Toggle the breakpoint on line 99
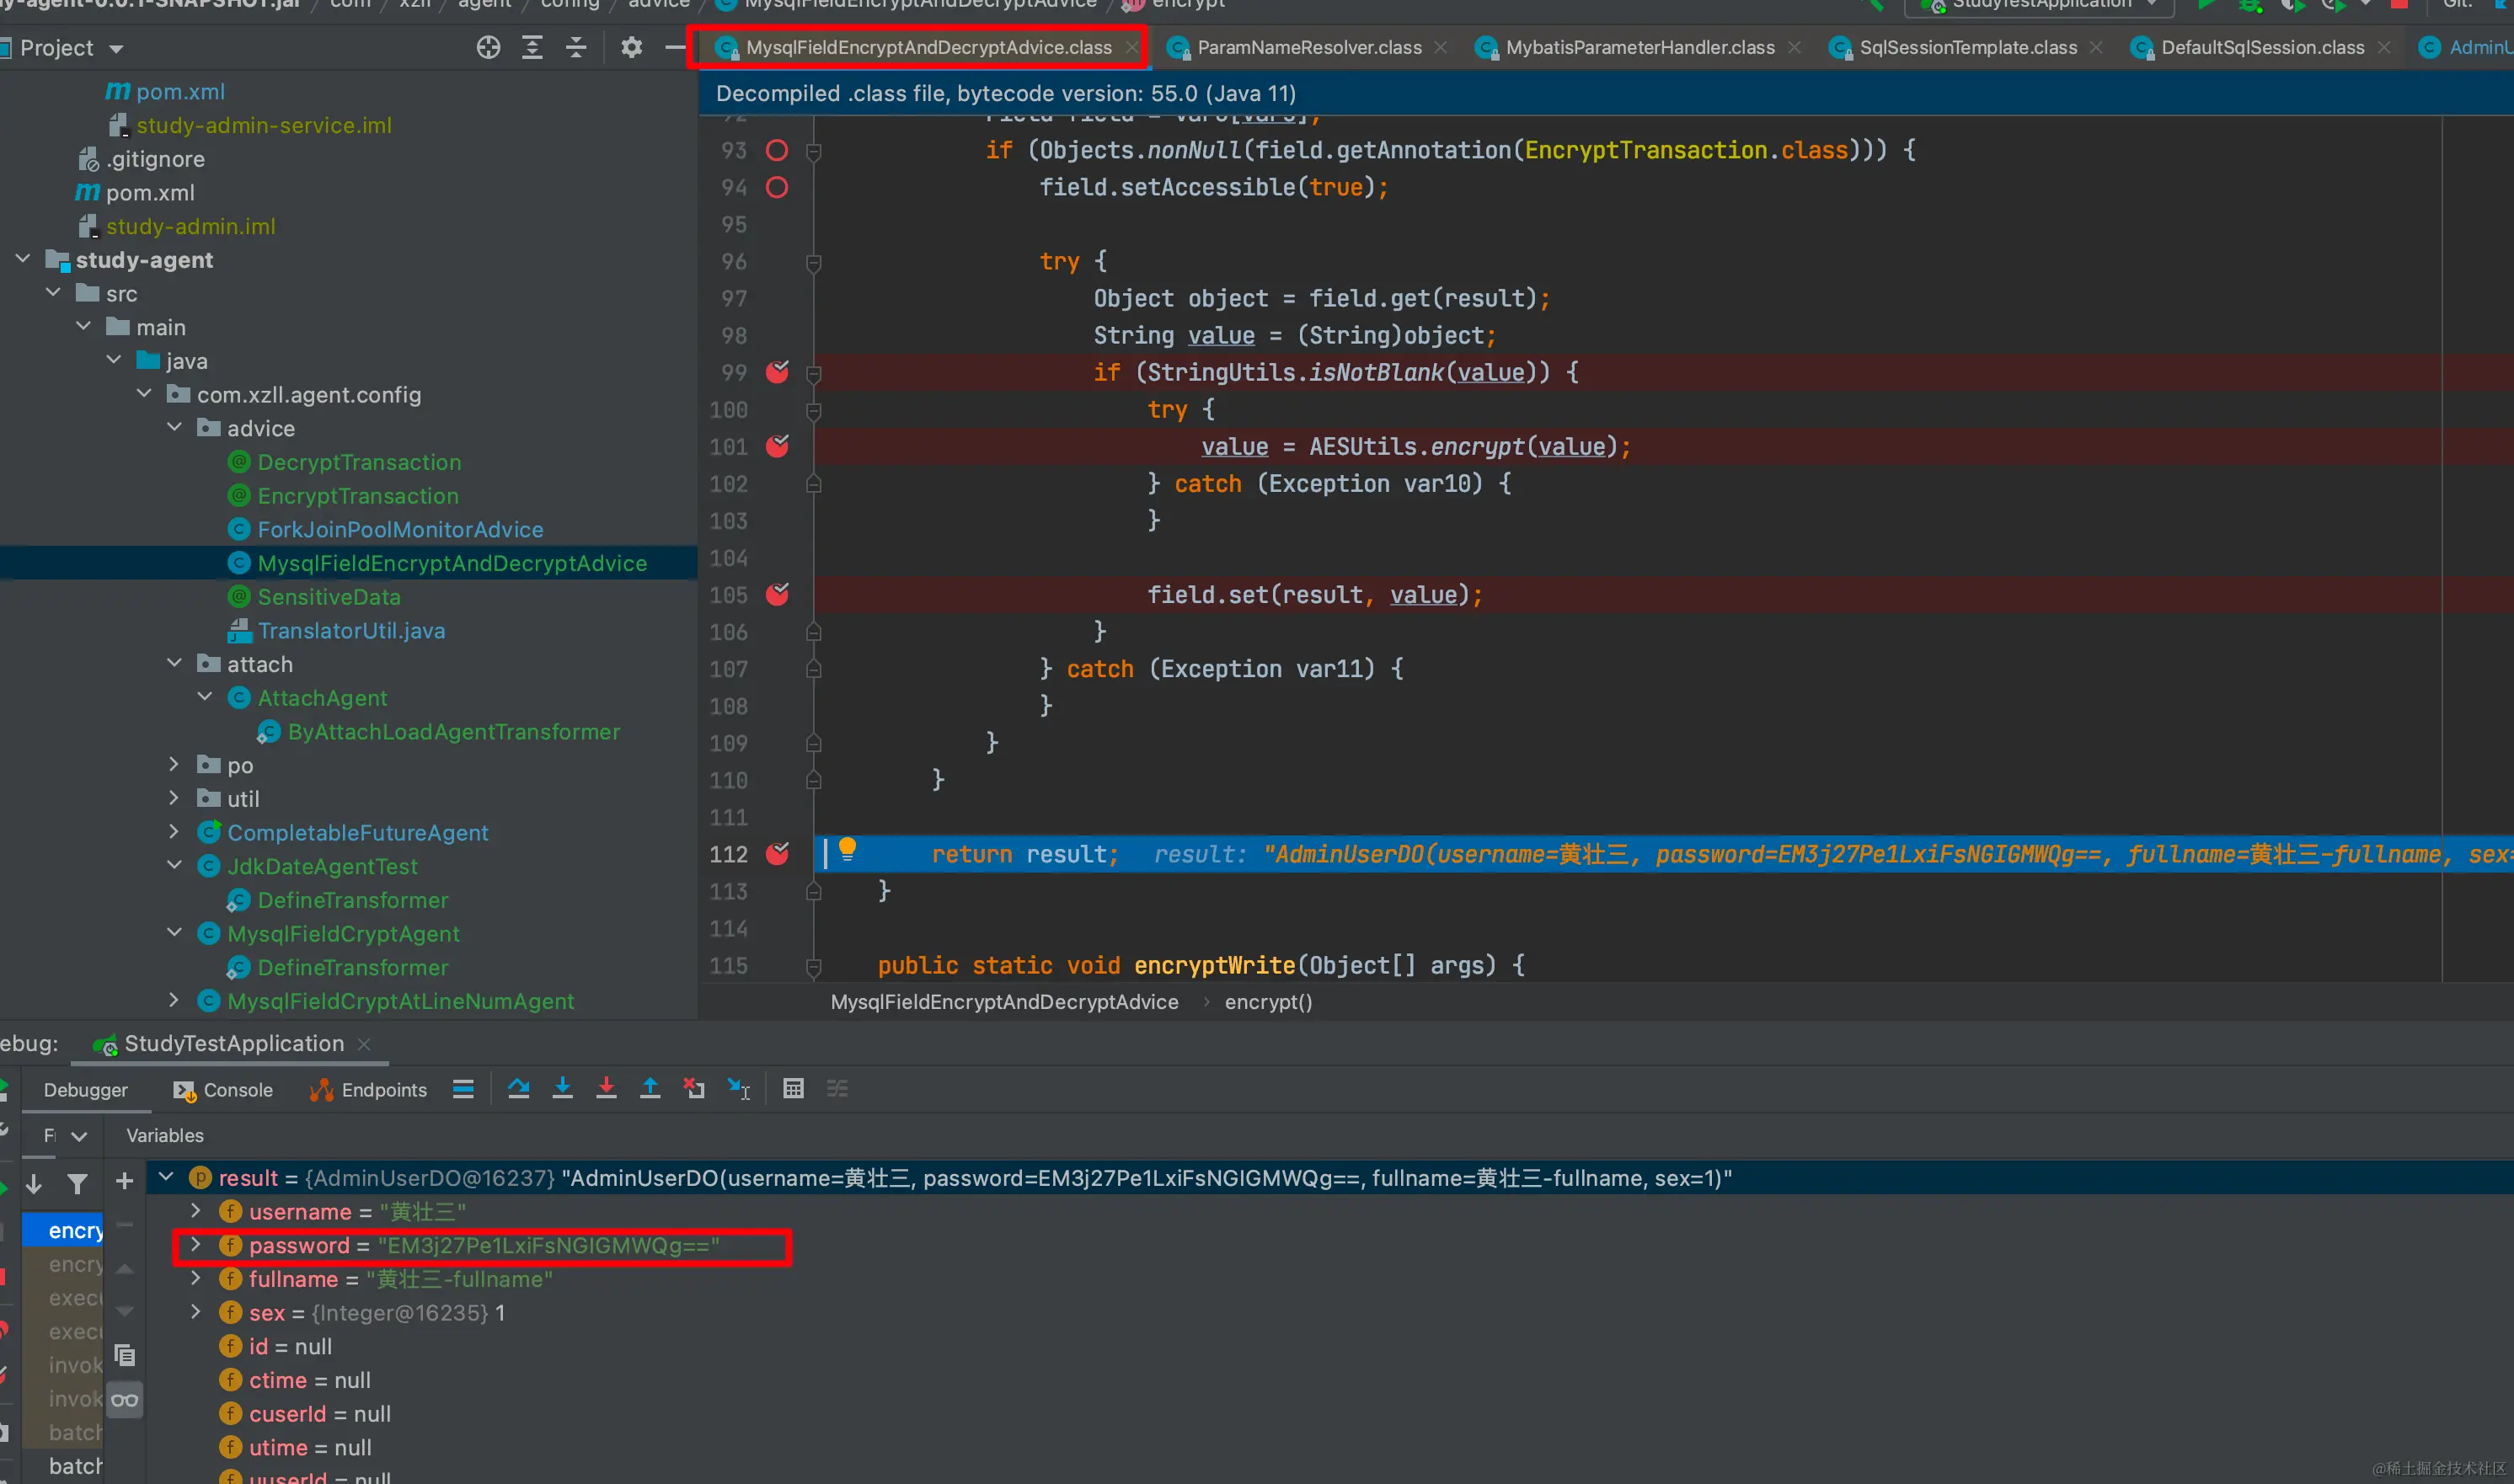The width and height of the screenshot is (2514, 1484). point(777,372)
